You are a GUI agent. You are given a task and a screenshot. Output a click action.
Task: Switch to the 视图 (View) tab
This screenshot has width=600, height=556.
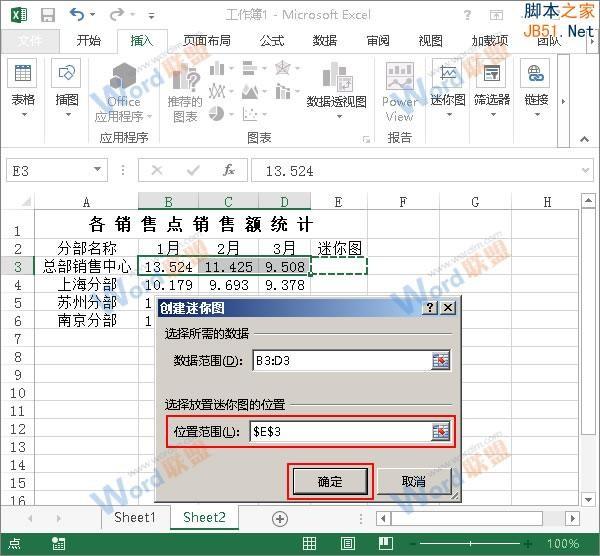(431, 40)
